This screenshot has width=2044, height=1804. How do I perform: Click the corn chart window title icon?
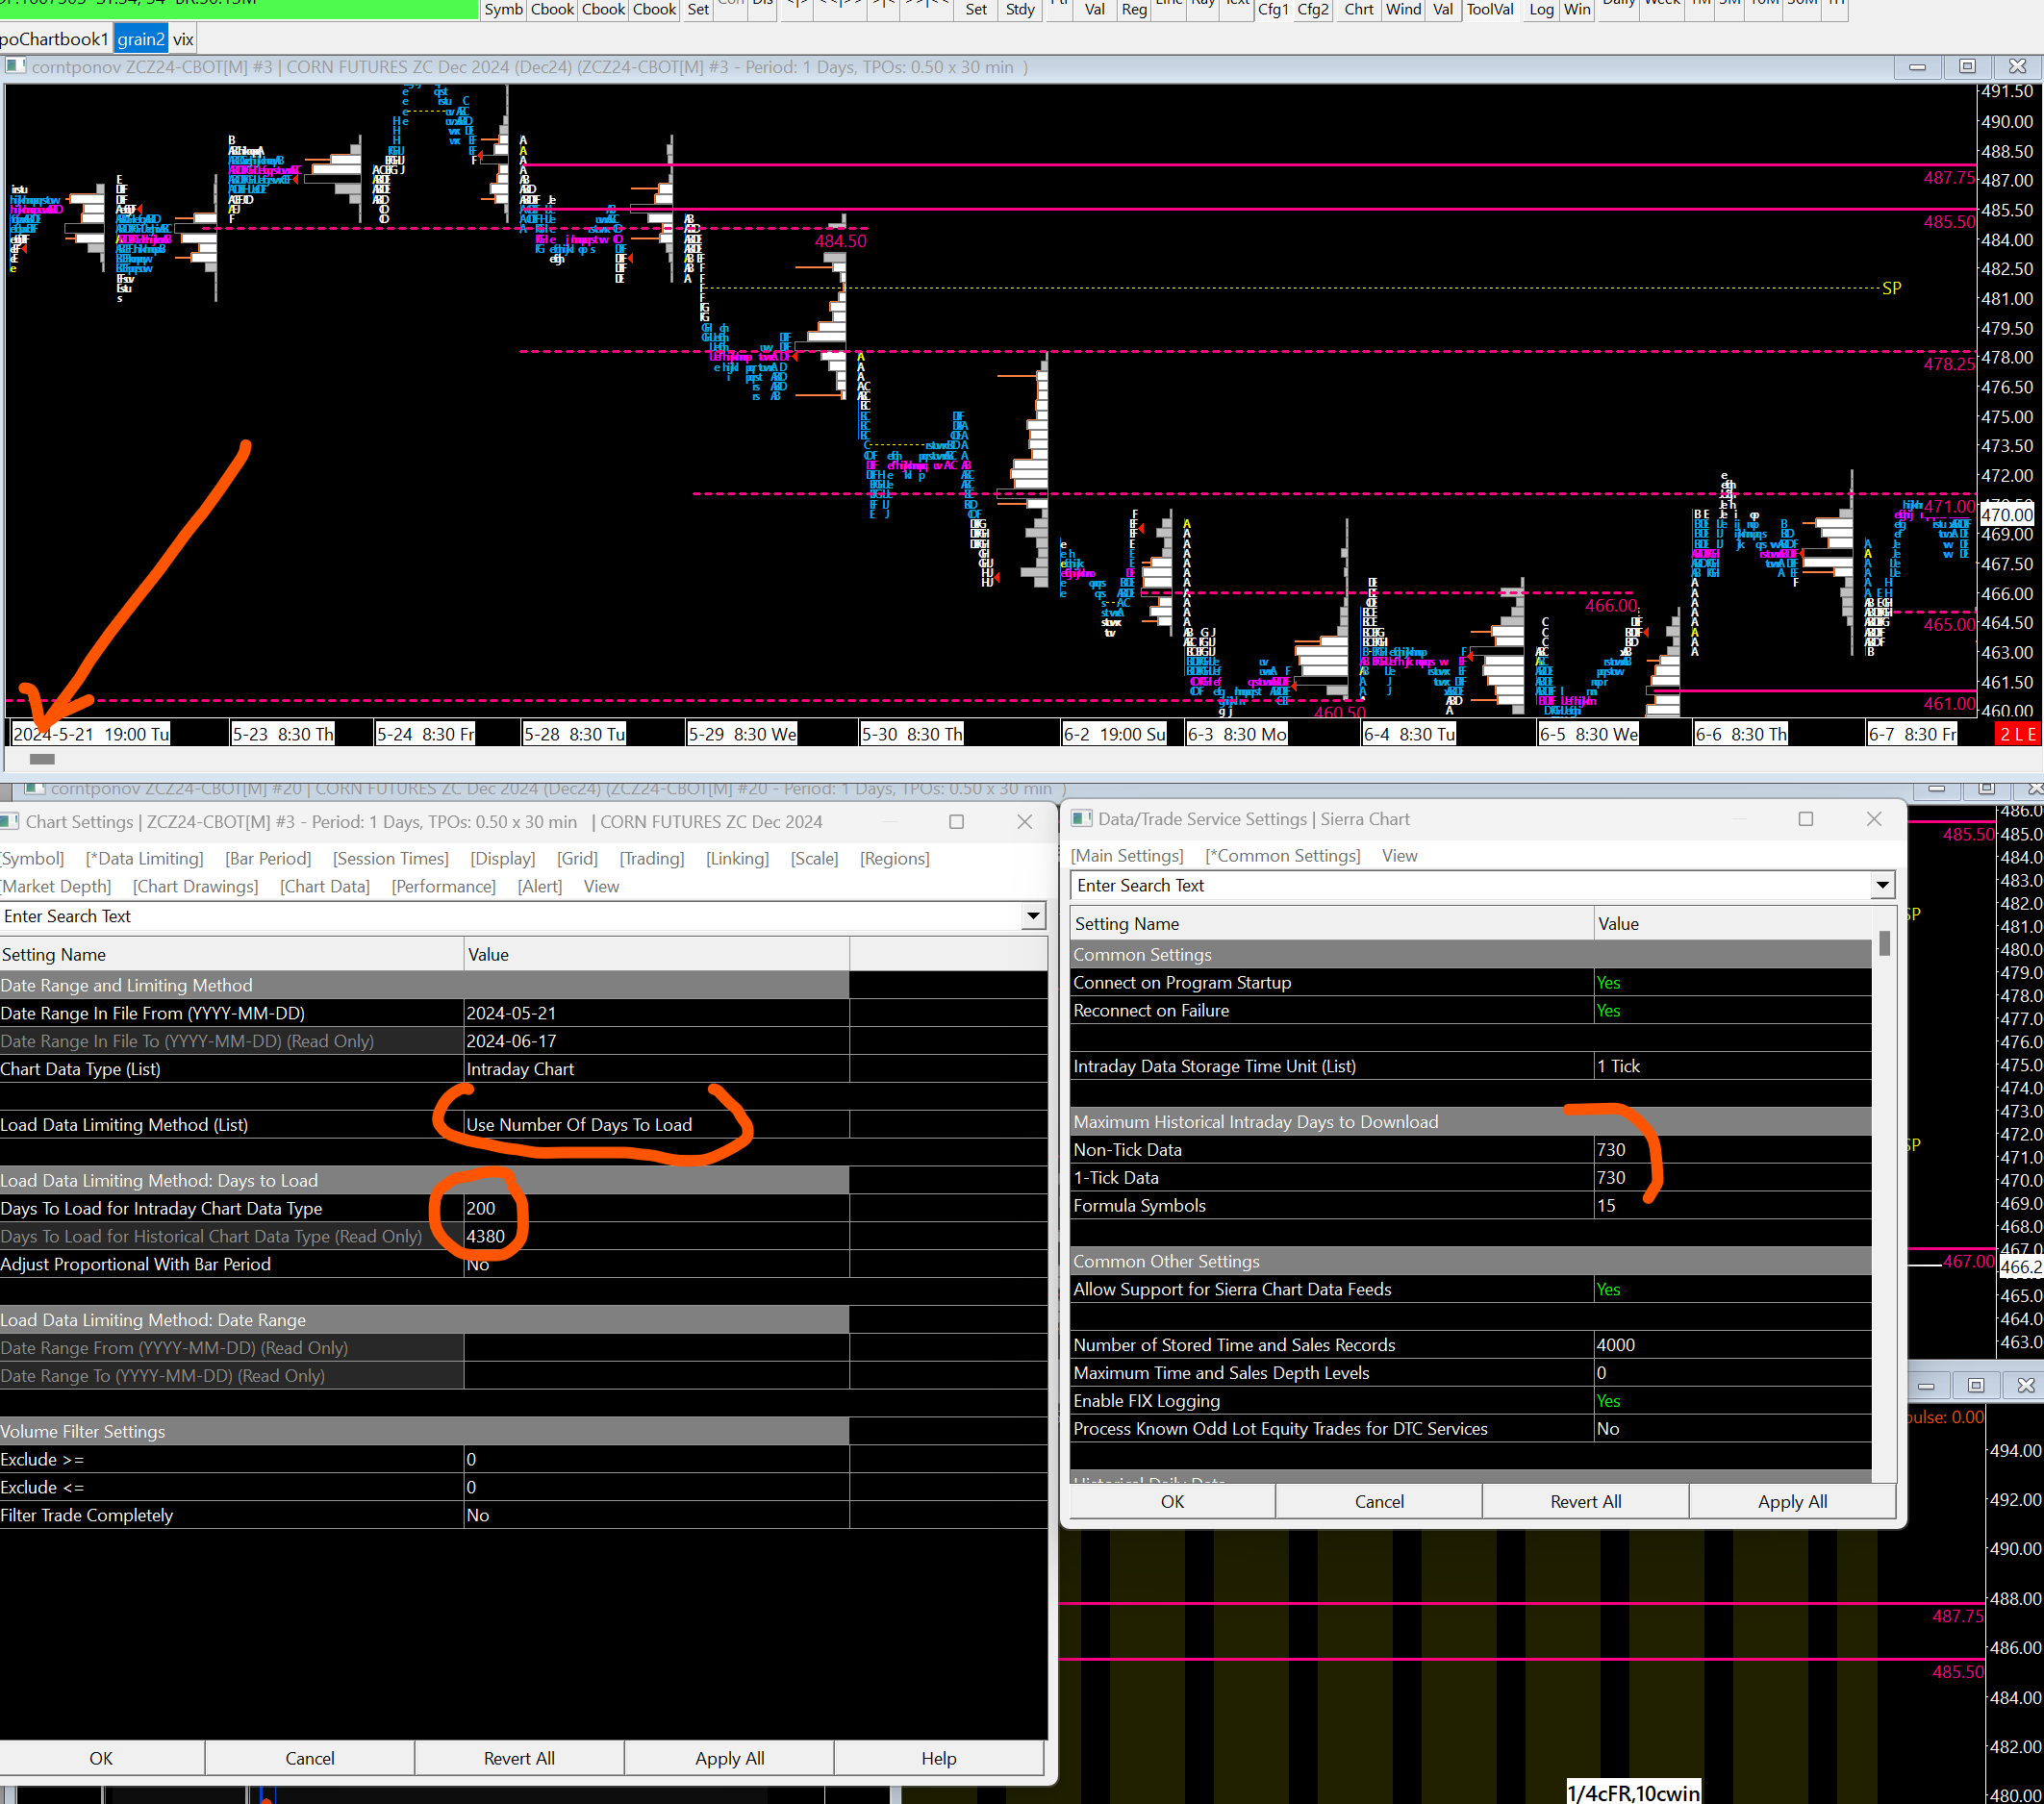15,67
